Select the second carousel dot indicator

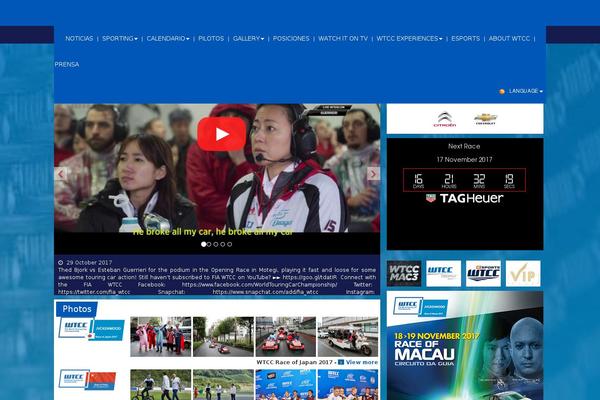(209, 244)
